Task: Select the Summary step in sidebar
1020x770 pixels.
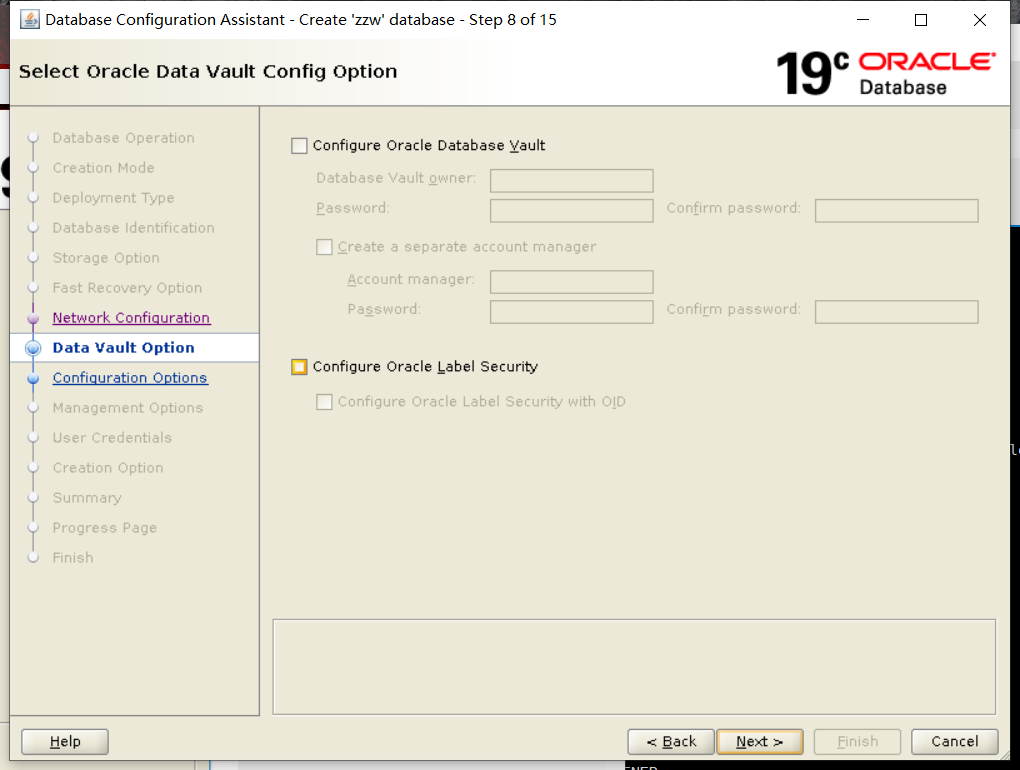Action: click(87, 497)
